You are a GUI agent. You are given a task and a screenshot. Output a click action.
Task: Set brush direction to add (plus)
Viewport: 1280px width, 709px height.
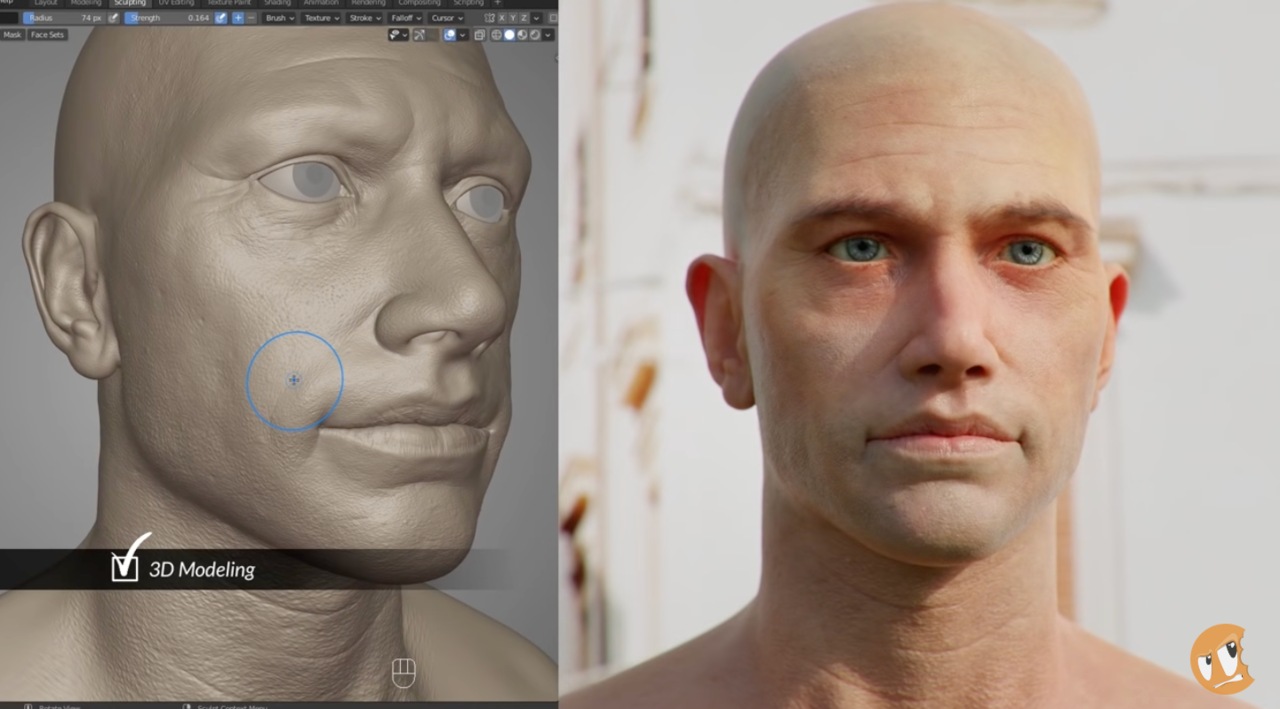tap(238, 18)
